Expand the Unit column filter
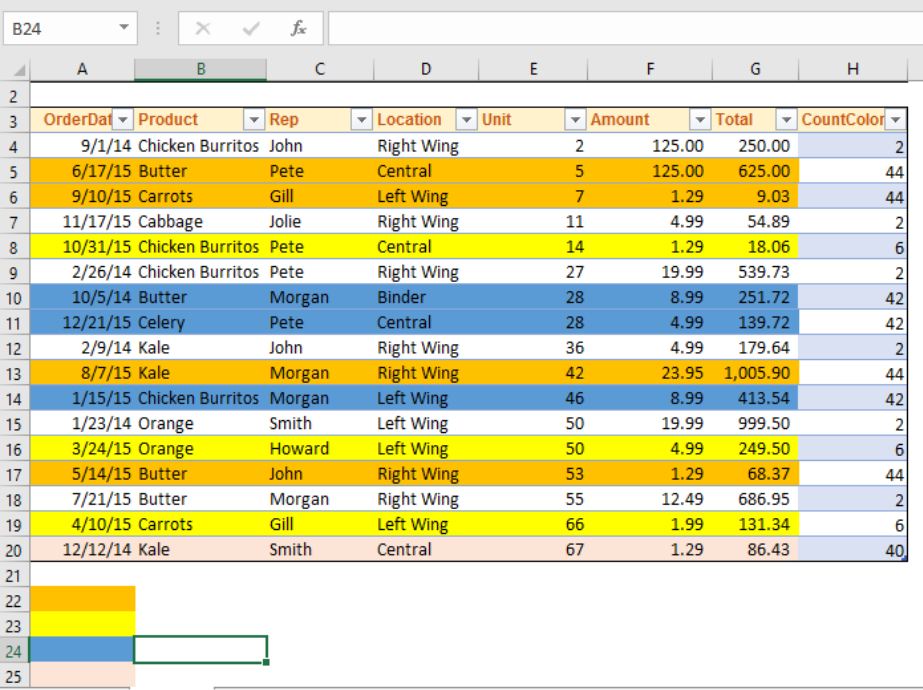The image size is (923, 690). coord(575,120)
